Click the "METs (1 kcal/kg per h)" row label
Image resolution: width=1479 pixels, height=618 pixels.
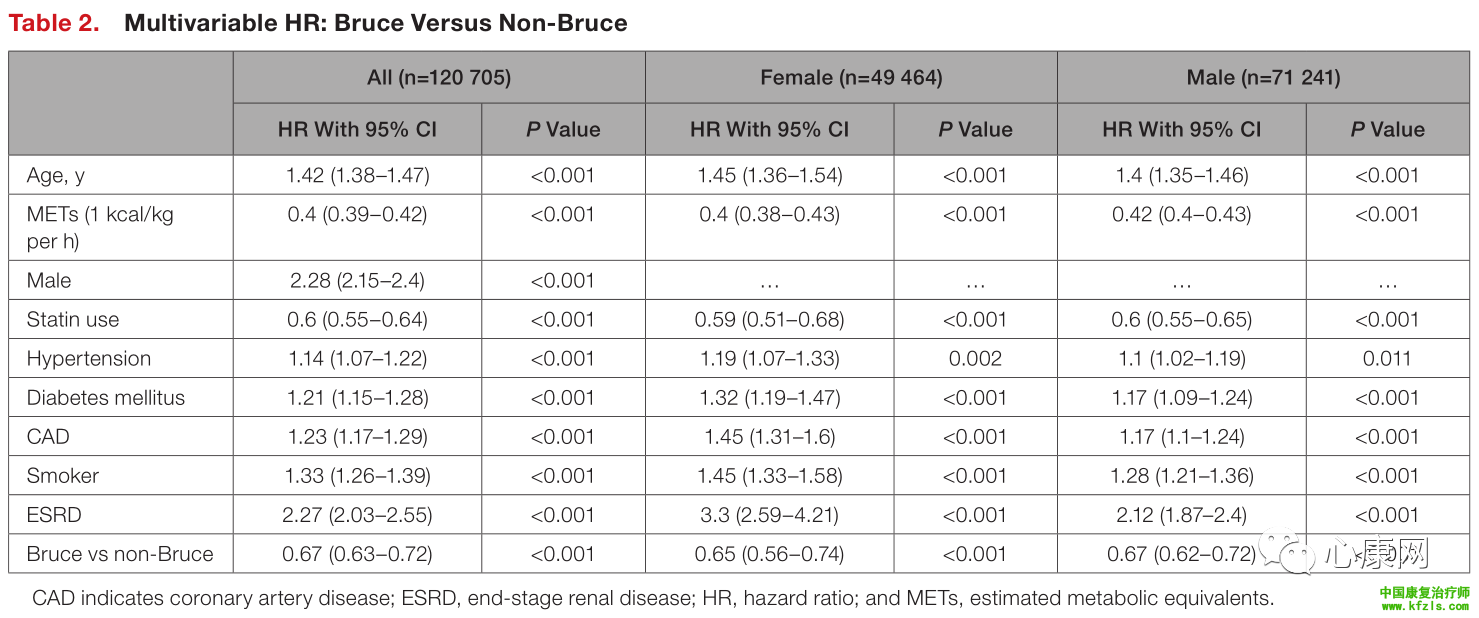click(x=100, y=227)
